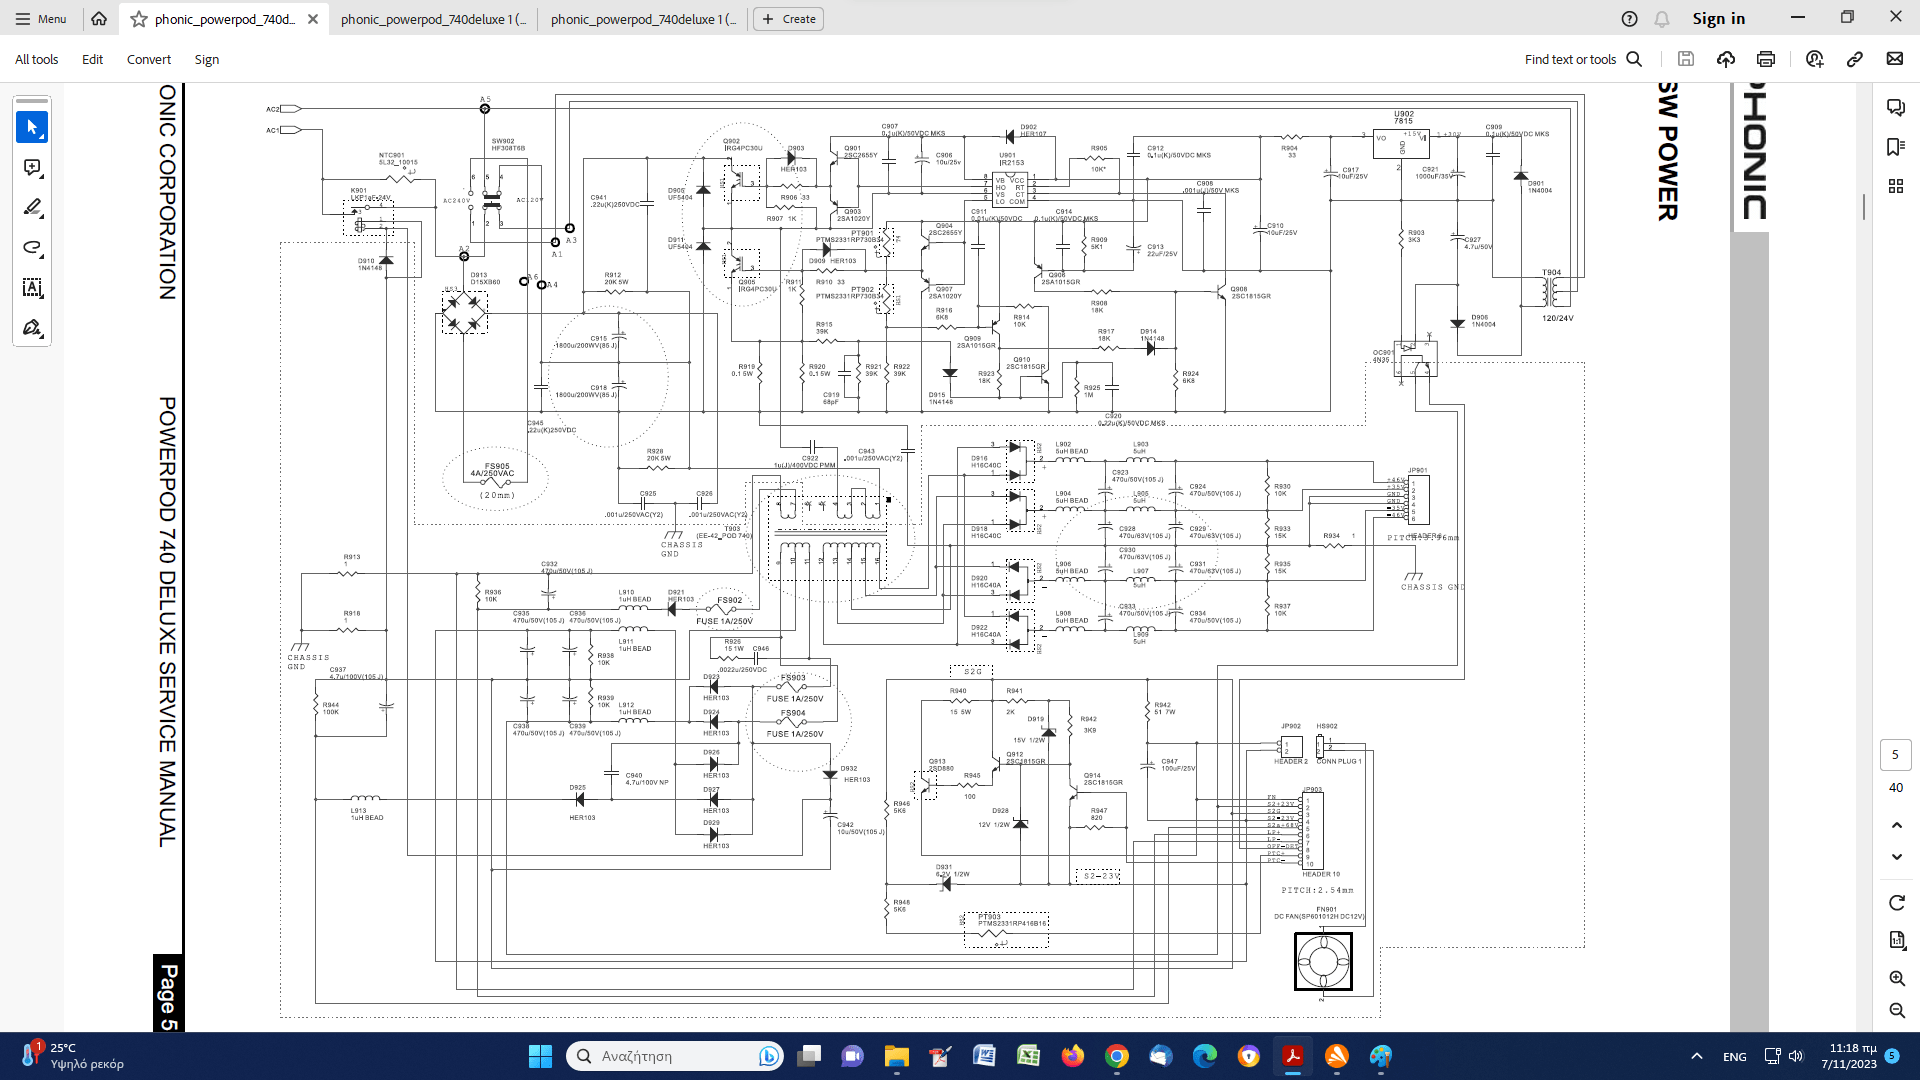Click the vertical scrollbar thumb
The width and height of the screenshot is (1920, 1080).
(1864, 207)
